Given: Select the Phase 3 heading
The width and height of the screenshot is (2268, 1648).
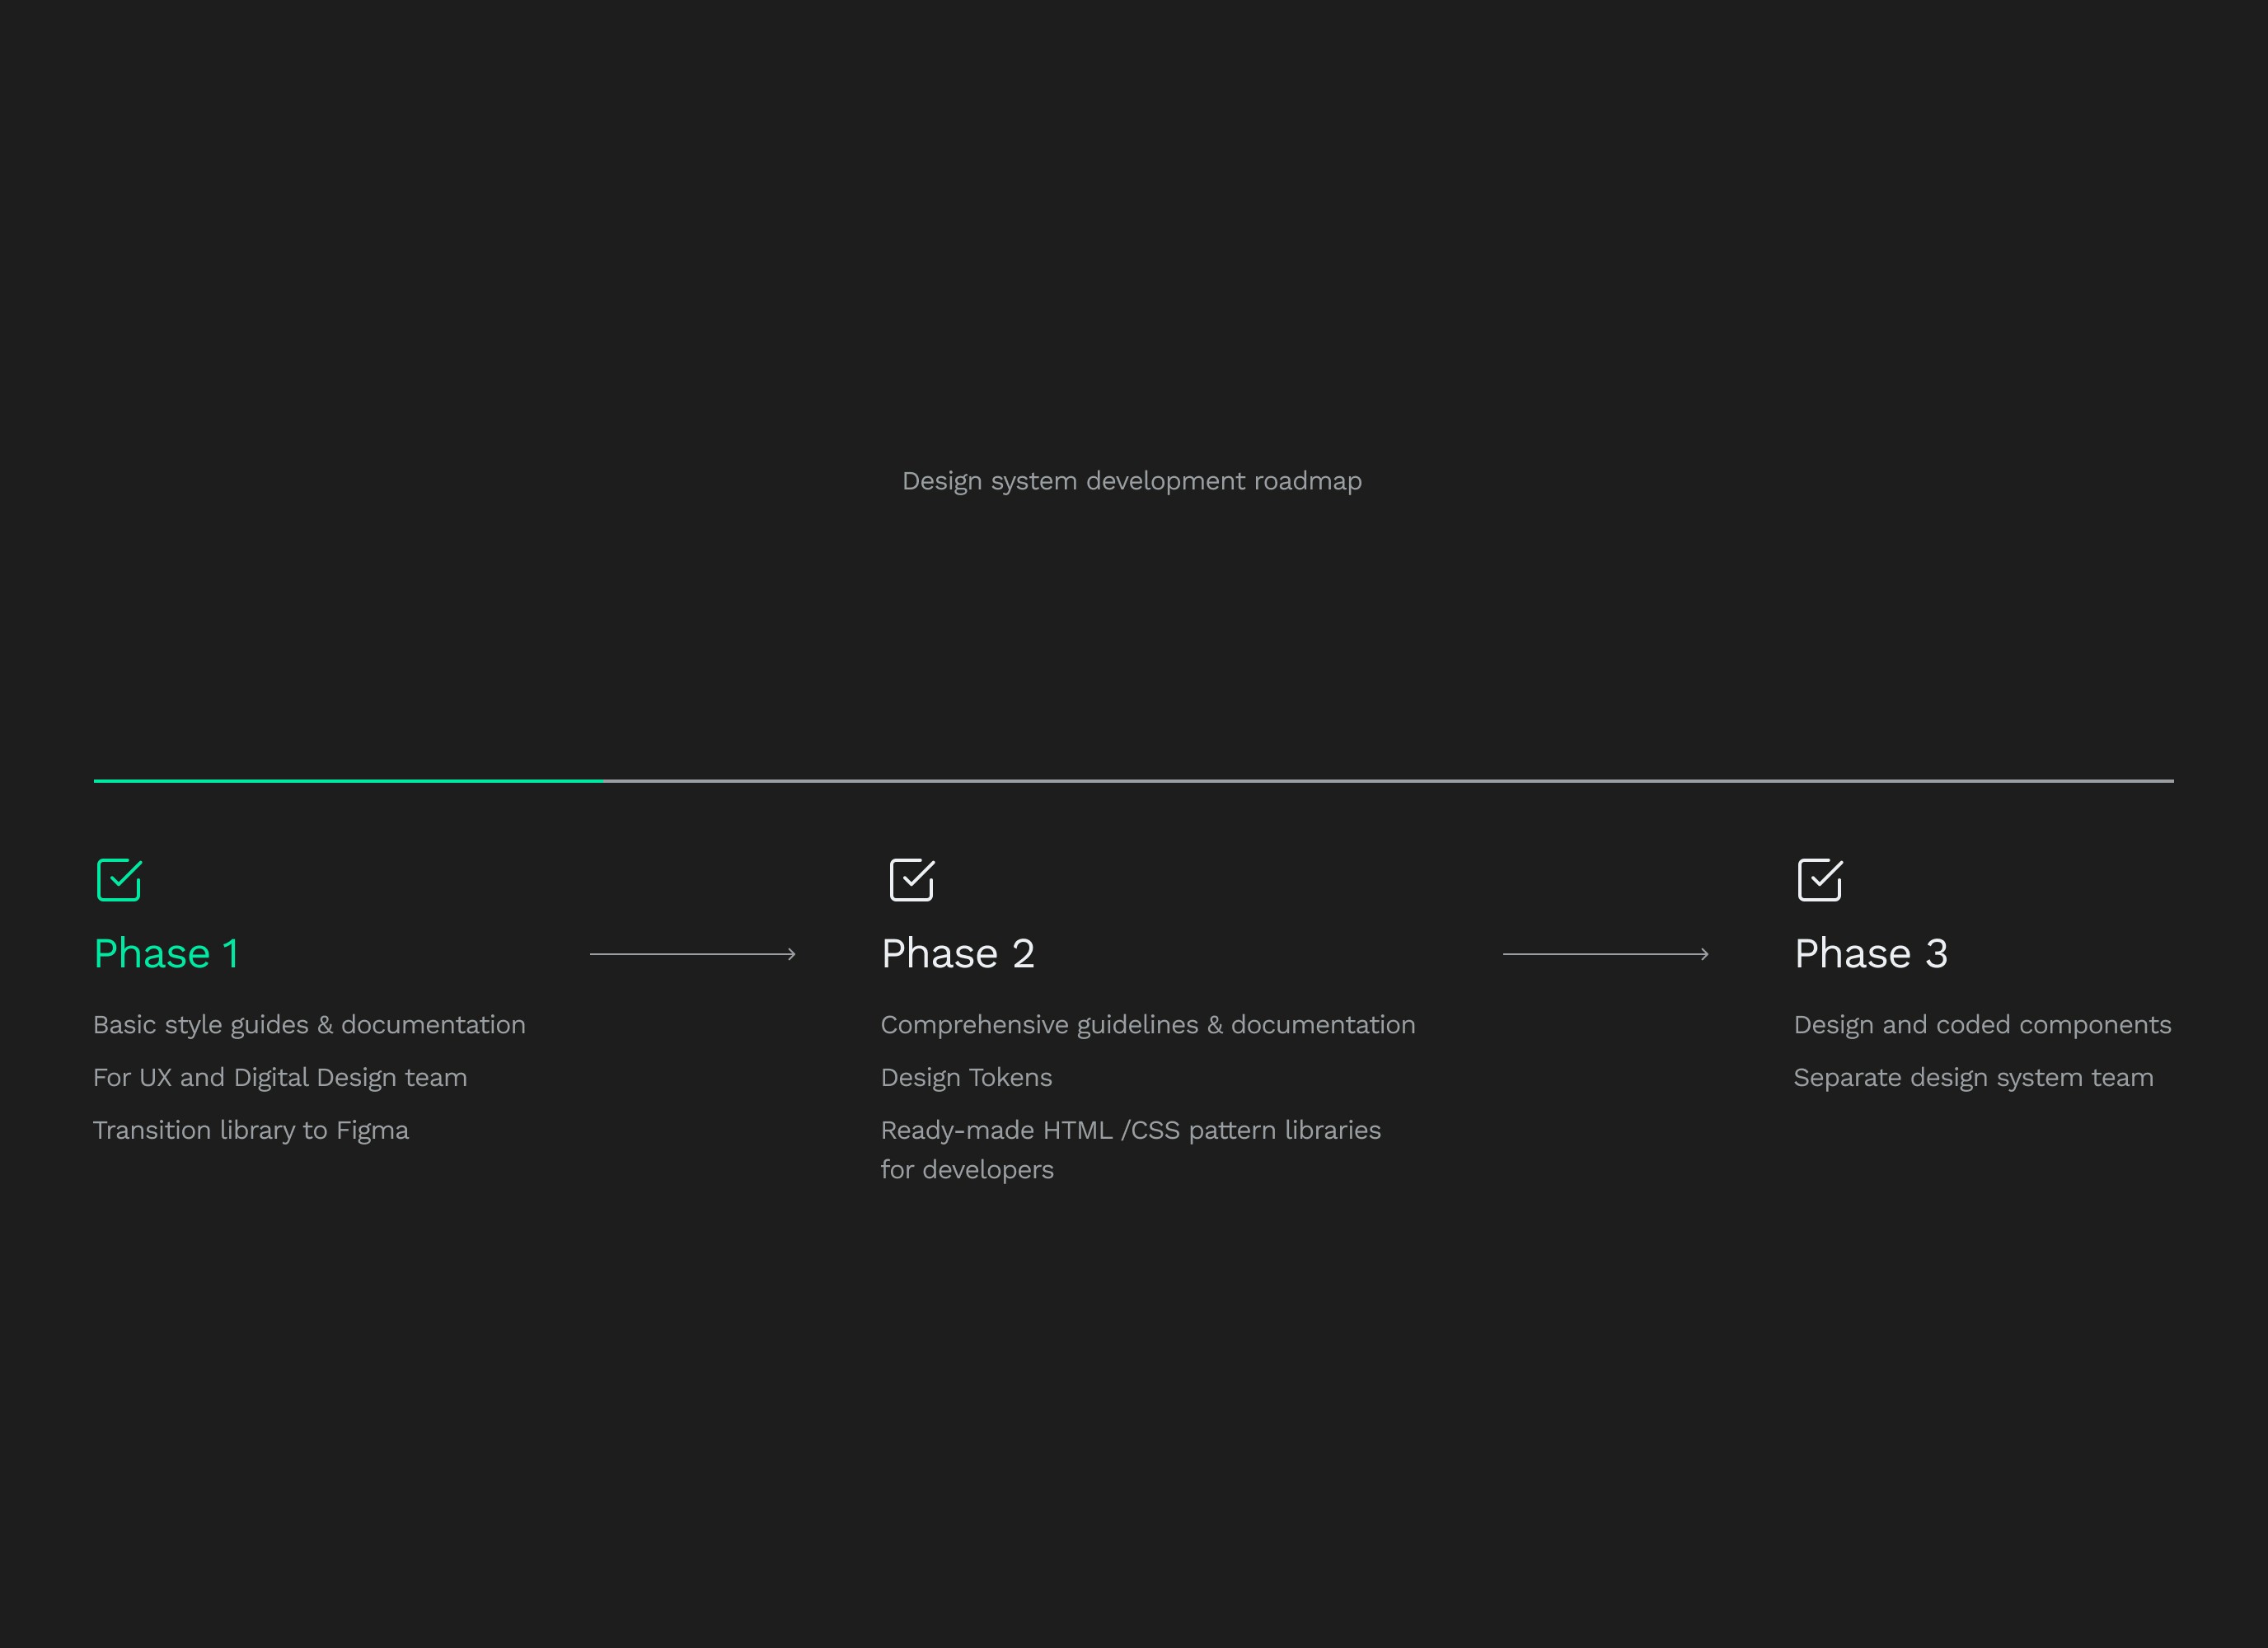Looking at the screenshot, I should pyautogui.click(x=1871, y=954).
